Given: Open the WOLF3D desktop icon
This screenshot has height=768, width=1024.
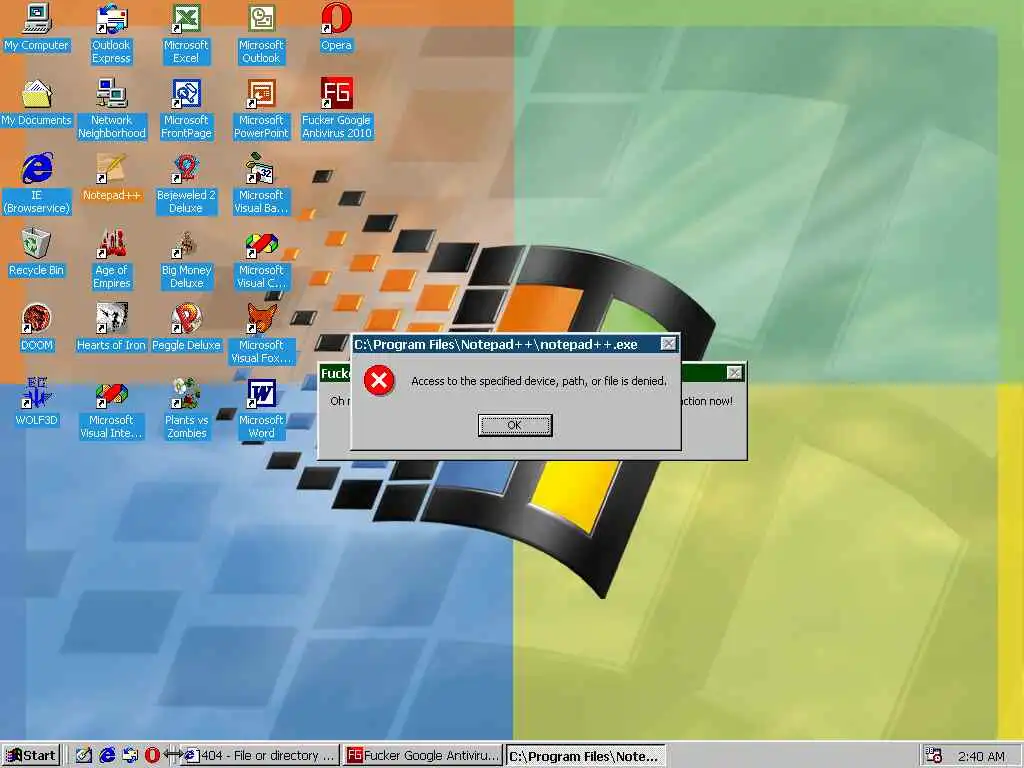Looking at the screenshot, I should [37, 402].
